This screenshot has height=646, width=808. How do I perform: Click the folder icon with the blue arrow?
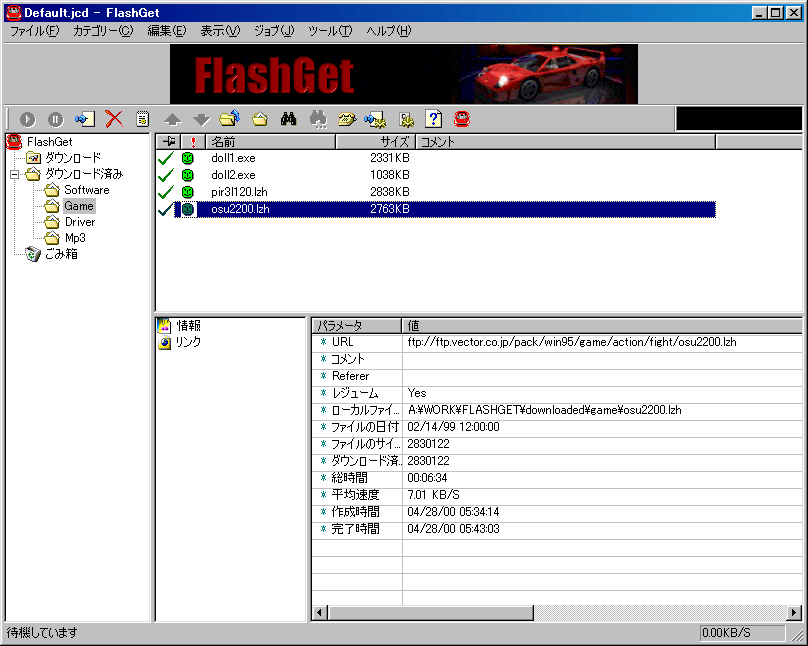(230, 119)
